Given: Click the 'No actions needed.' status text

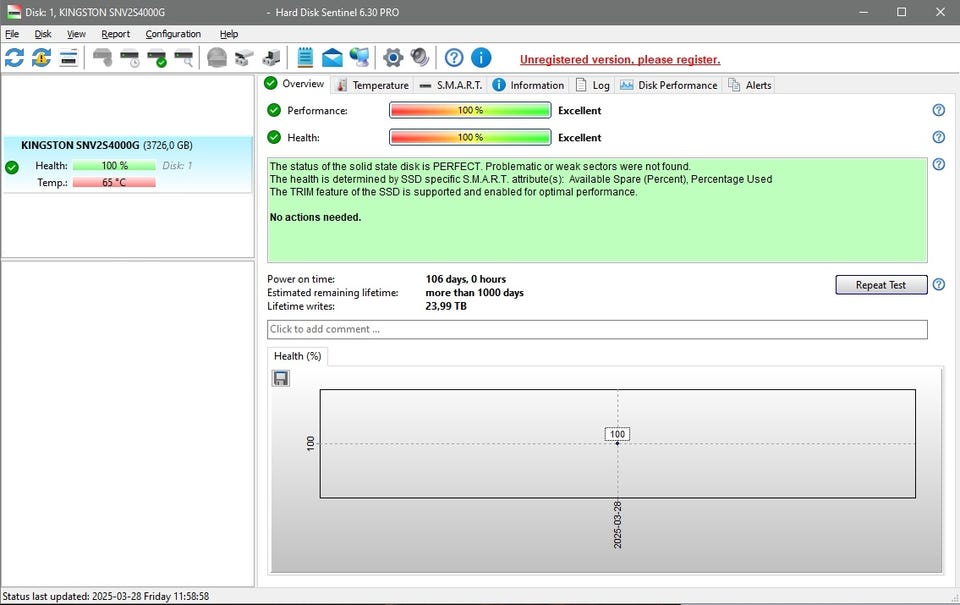Looking at the screenshot, I should tap(315, 217).
